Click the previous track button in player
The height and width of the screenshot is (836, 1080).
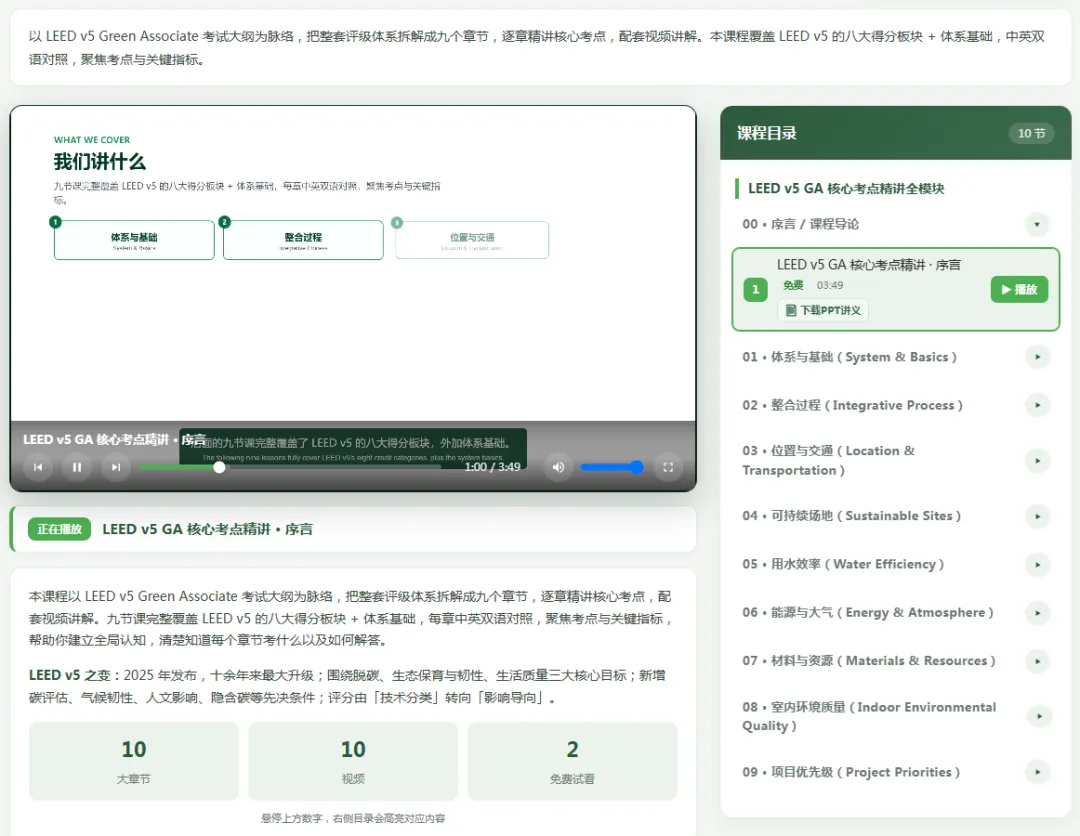[x=38, y=467]
